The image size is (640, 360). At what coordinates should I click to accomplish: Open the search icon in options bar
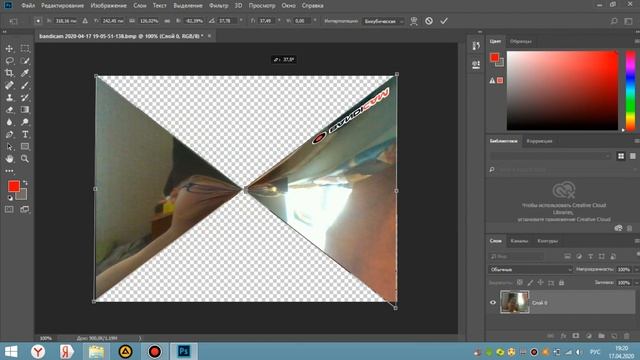click(614, 21)
